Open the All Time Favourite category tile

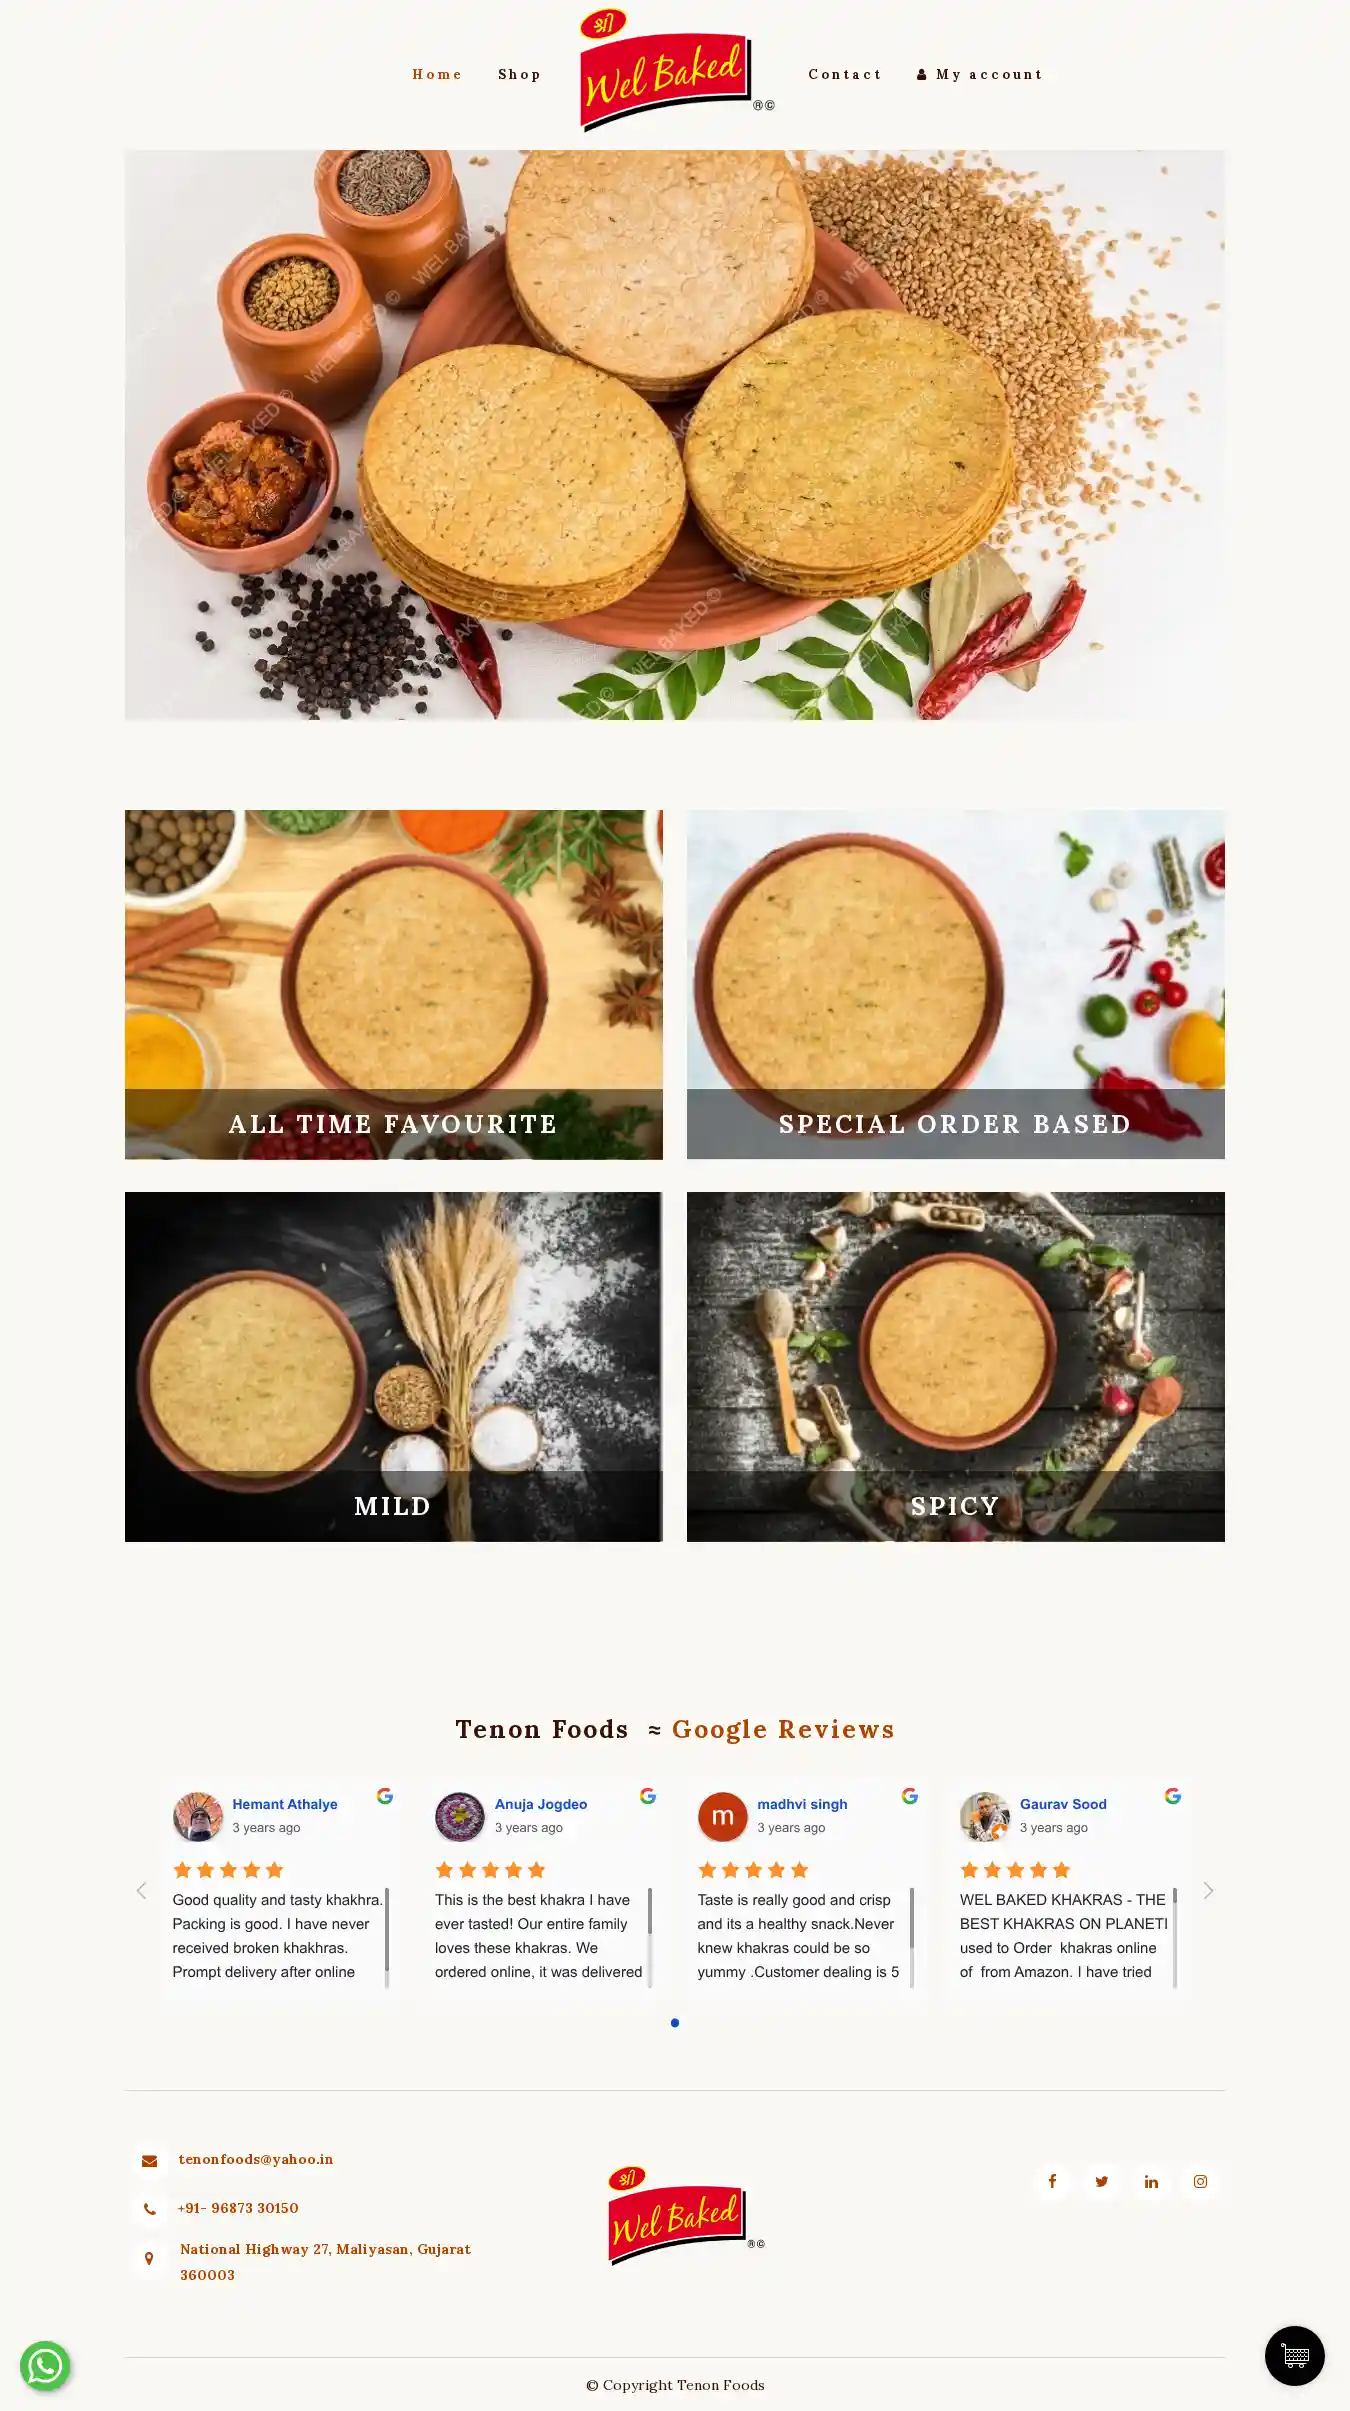(393, 985)
